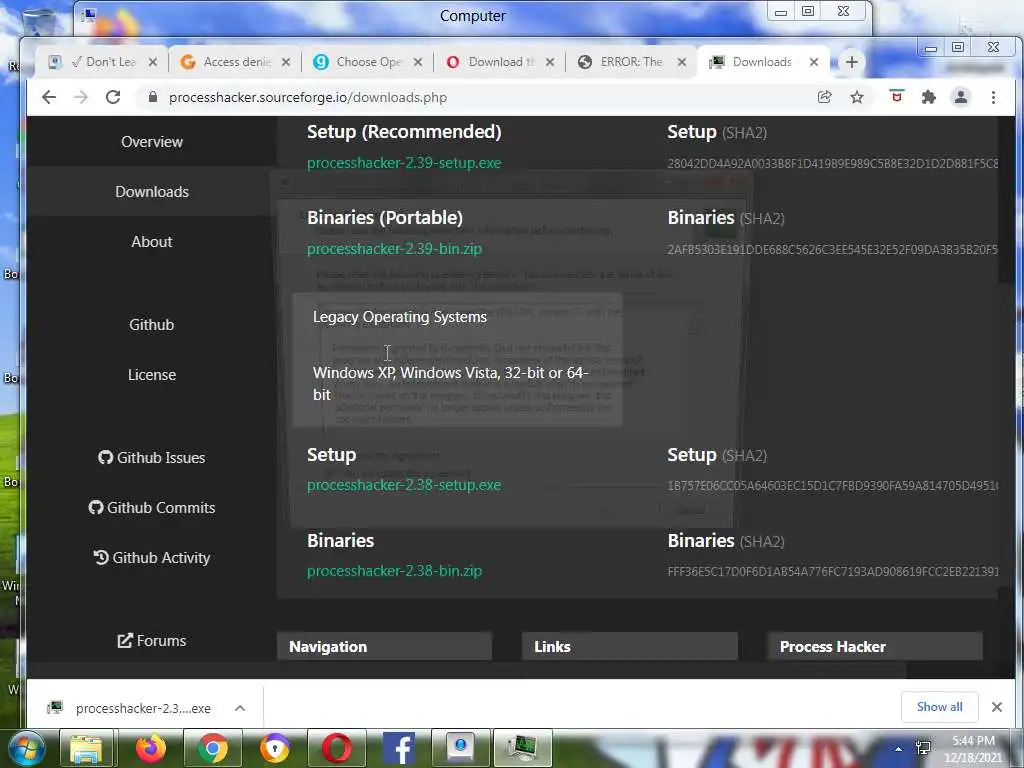Image resolution: width=1024 pixels, height=768 pixels.
Task: Open the Chrome profile avatar
Action: [961, 97]
